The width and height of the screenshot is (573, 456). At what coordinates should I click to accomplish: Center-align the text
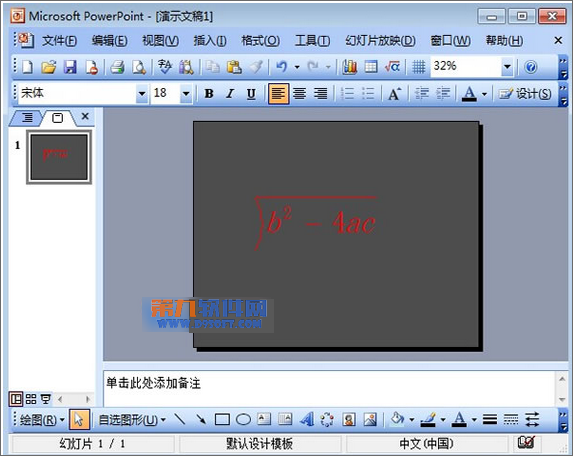tap(300, 94)
